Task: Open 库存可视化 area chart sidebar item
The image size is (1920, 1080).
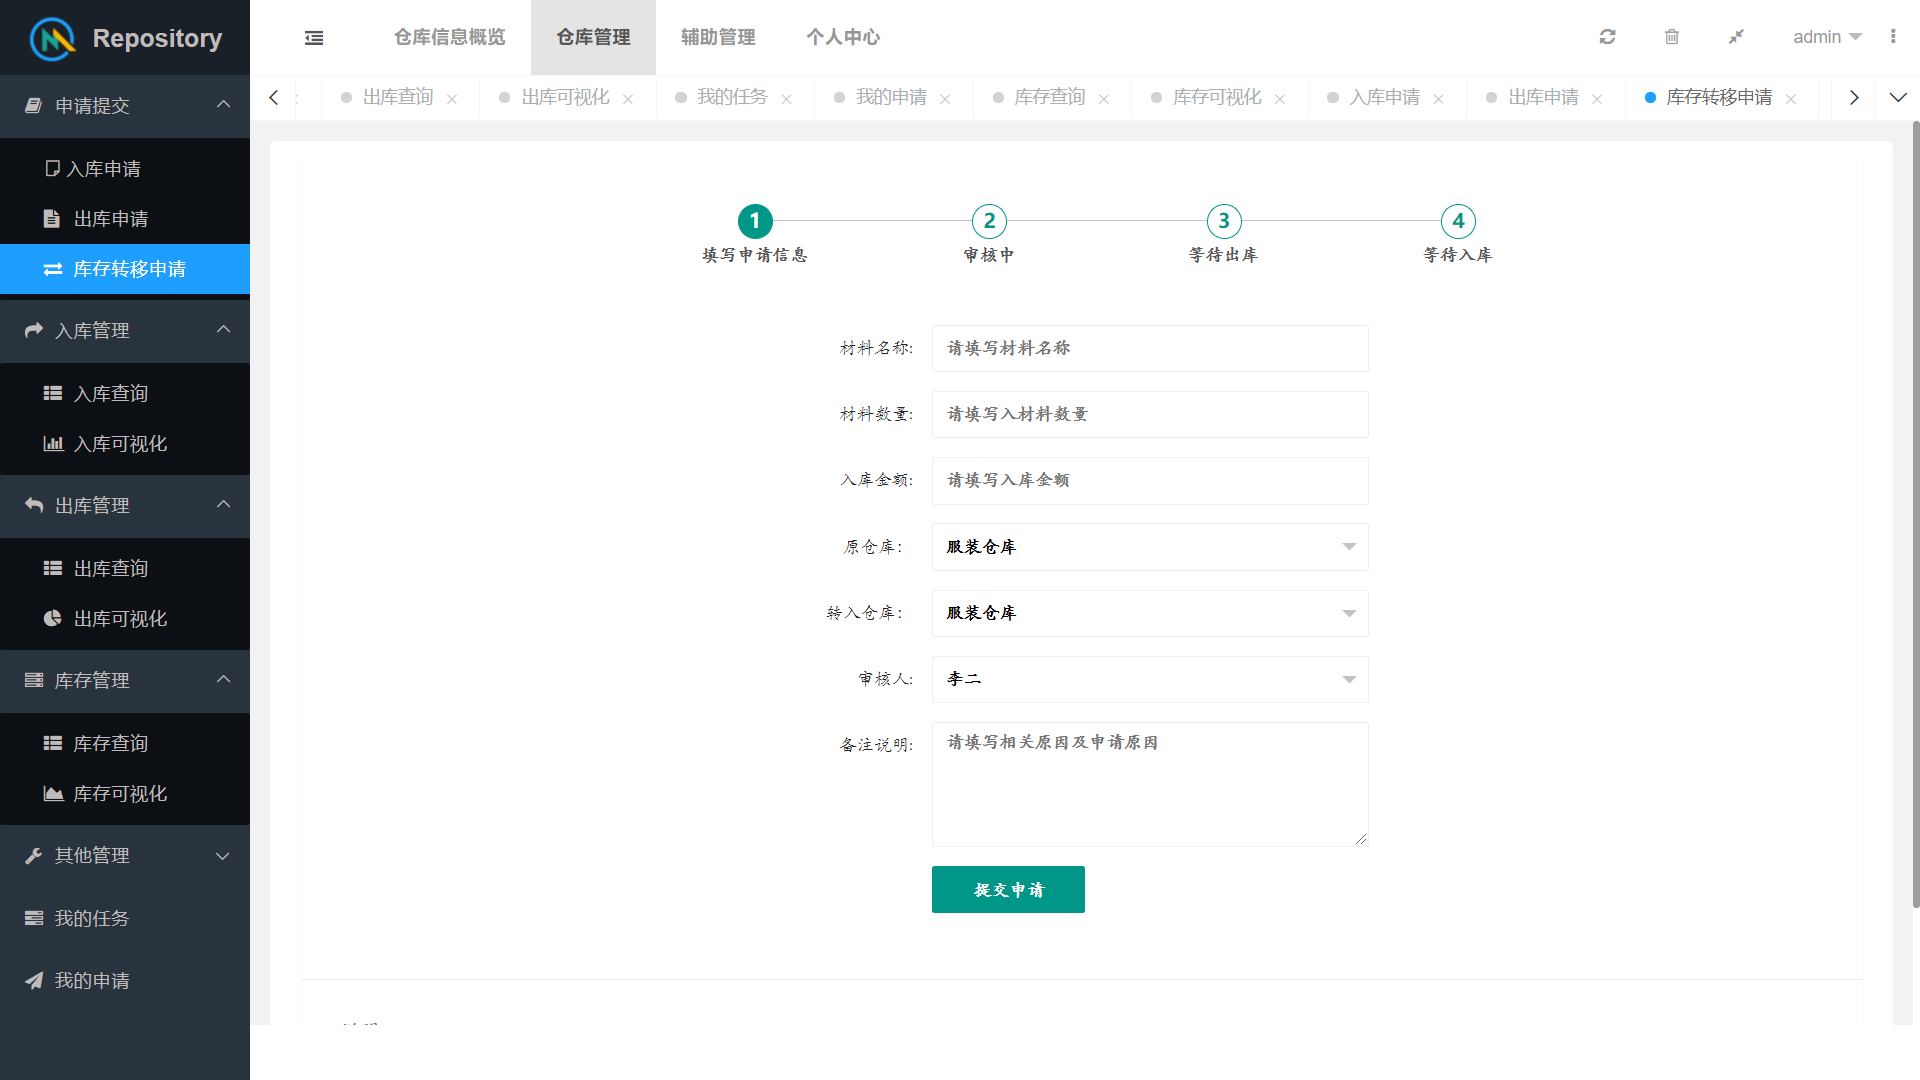Action: 120,794
